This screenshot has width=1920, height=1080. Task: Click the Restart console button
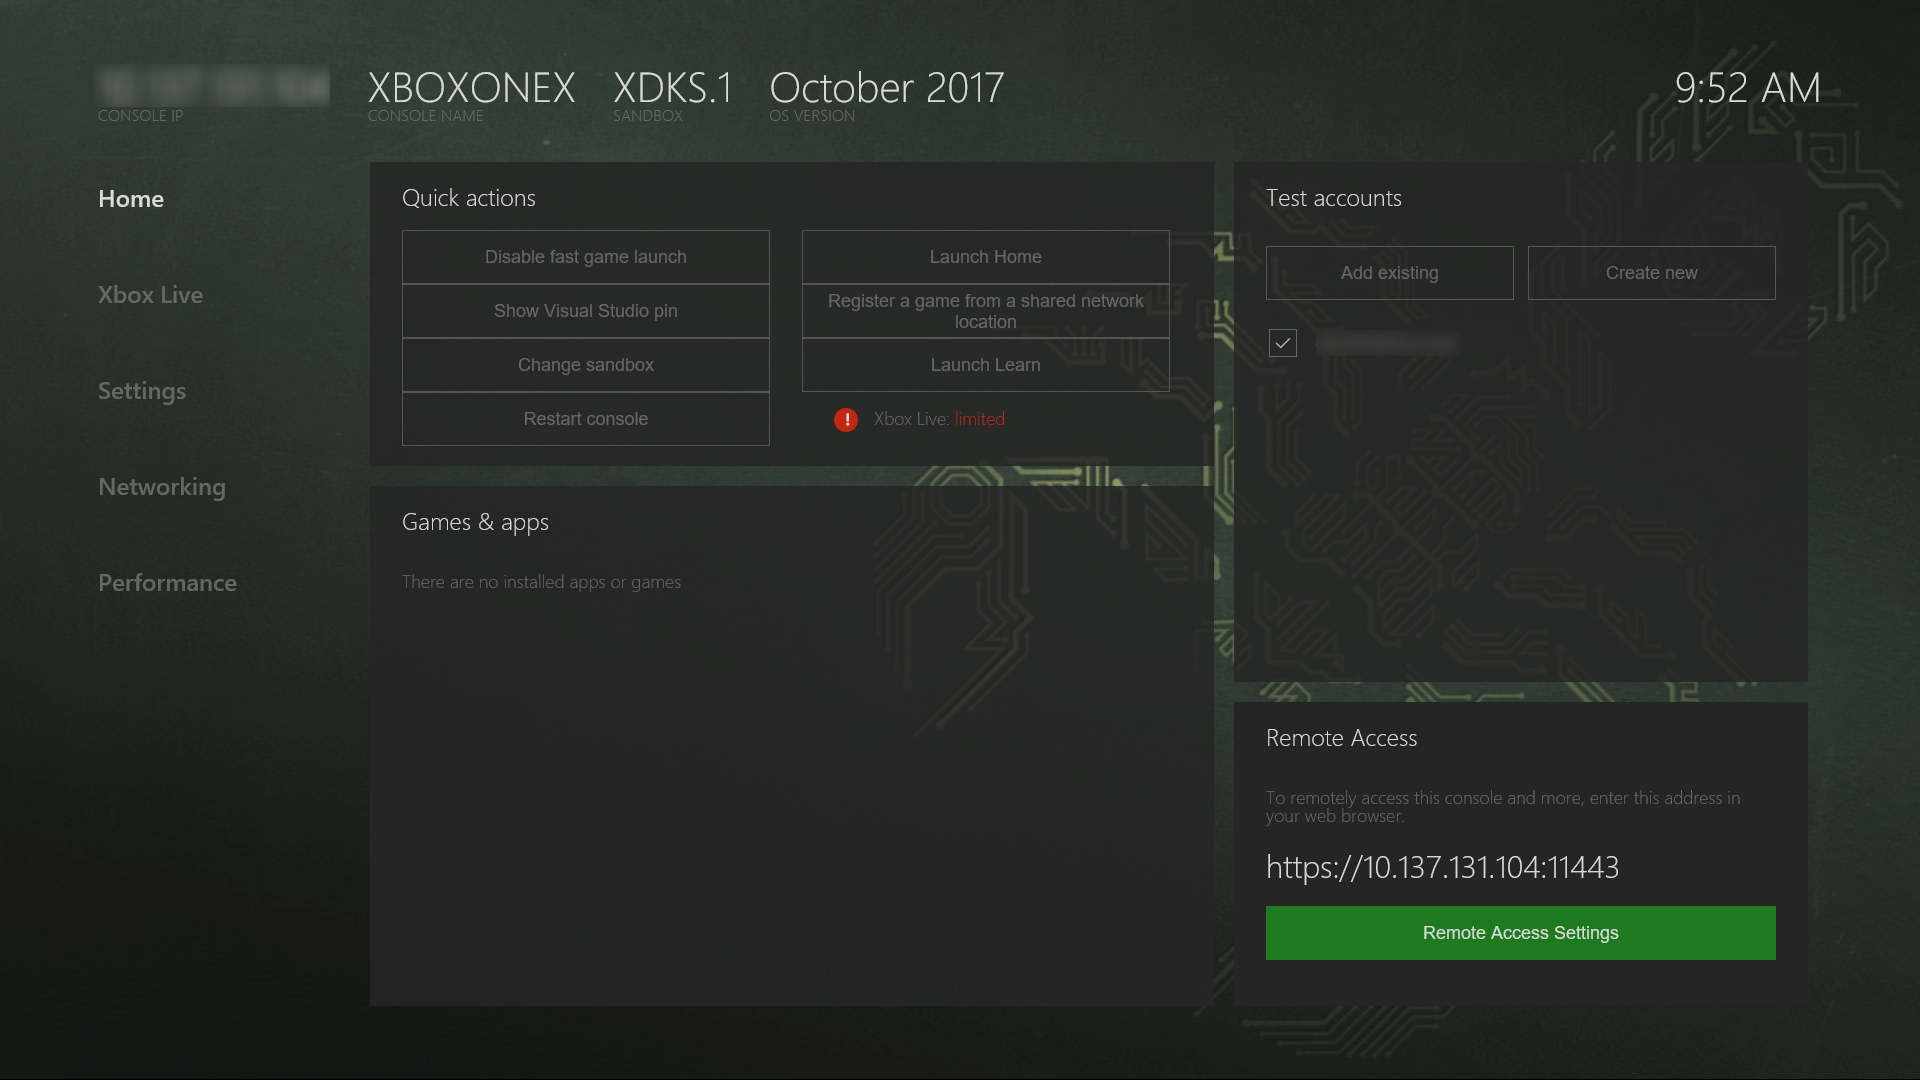click(x=585, y=418)
